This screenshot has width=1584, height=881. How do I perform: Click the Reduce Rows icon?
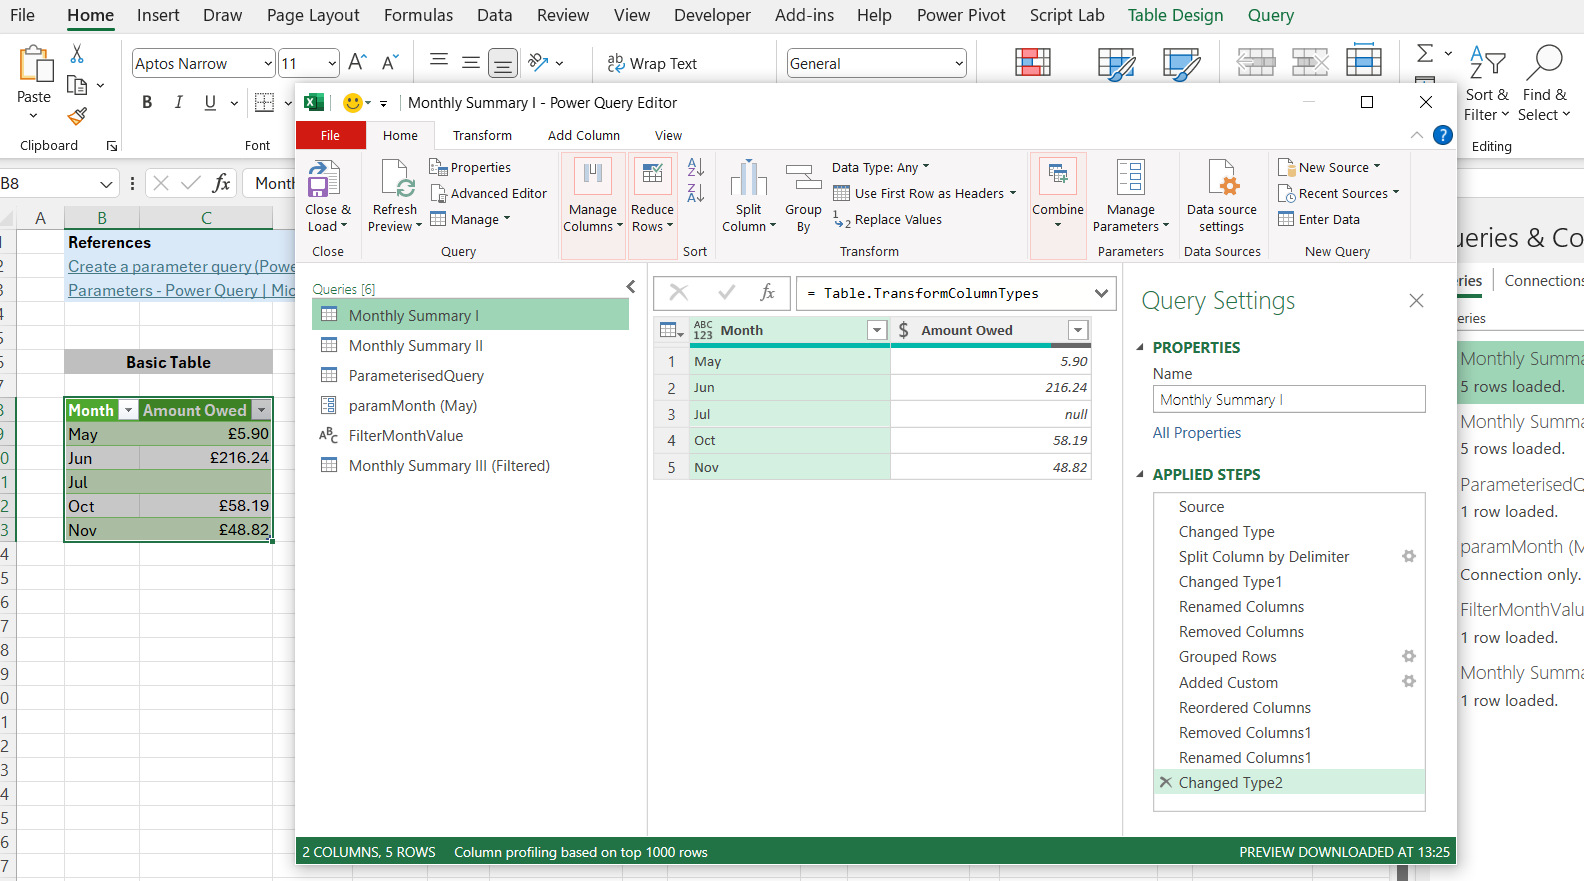pyautogui.click(x=652, y=178)
